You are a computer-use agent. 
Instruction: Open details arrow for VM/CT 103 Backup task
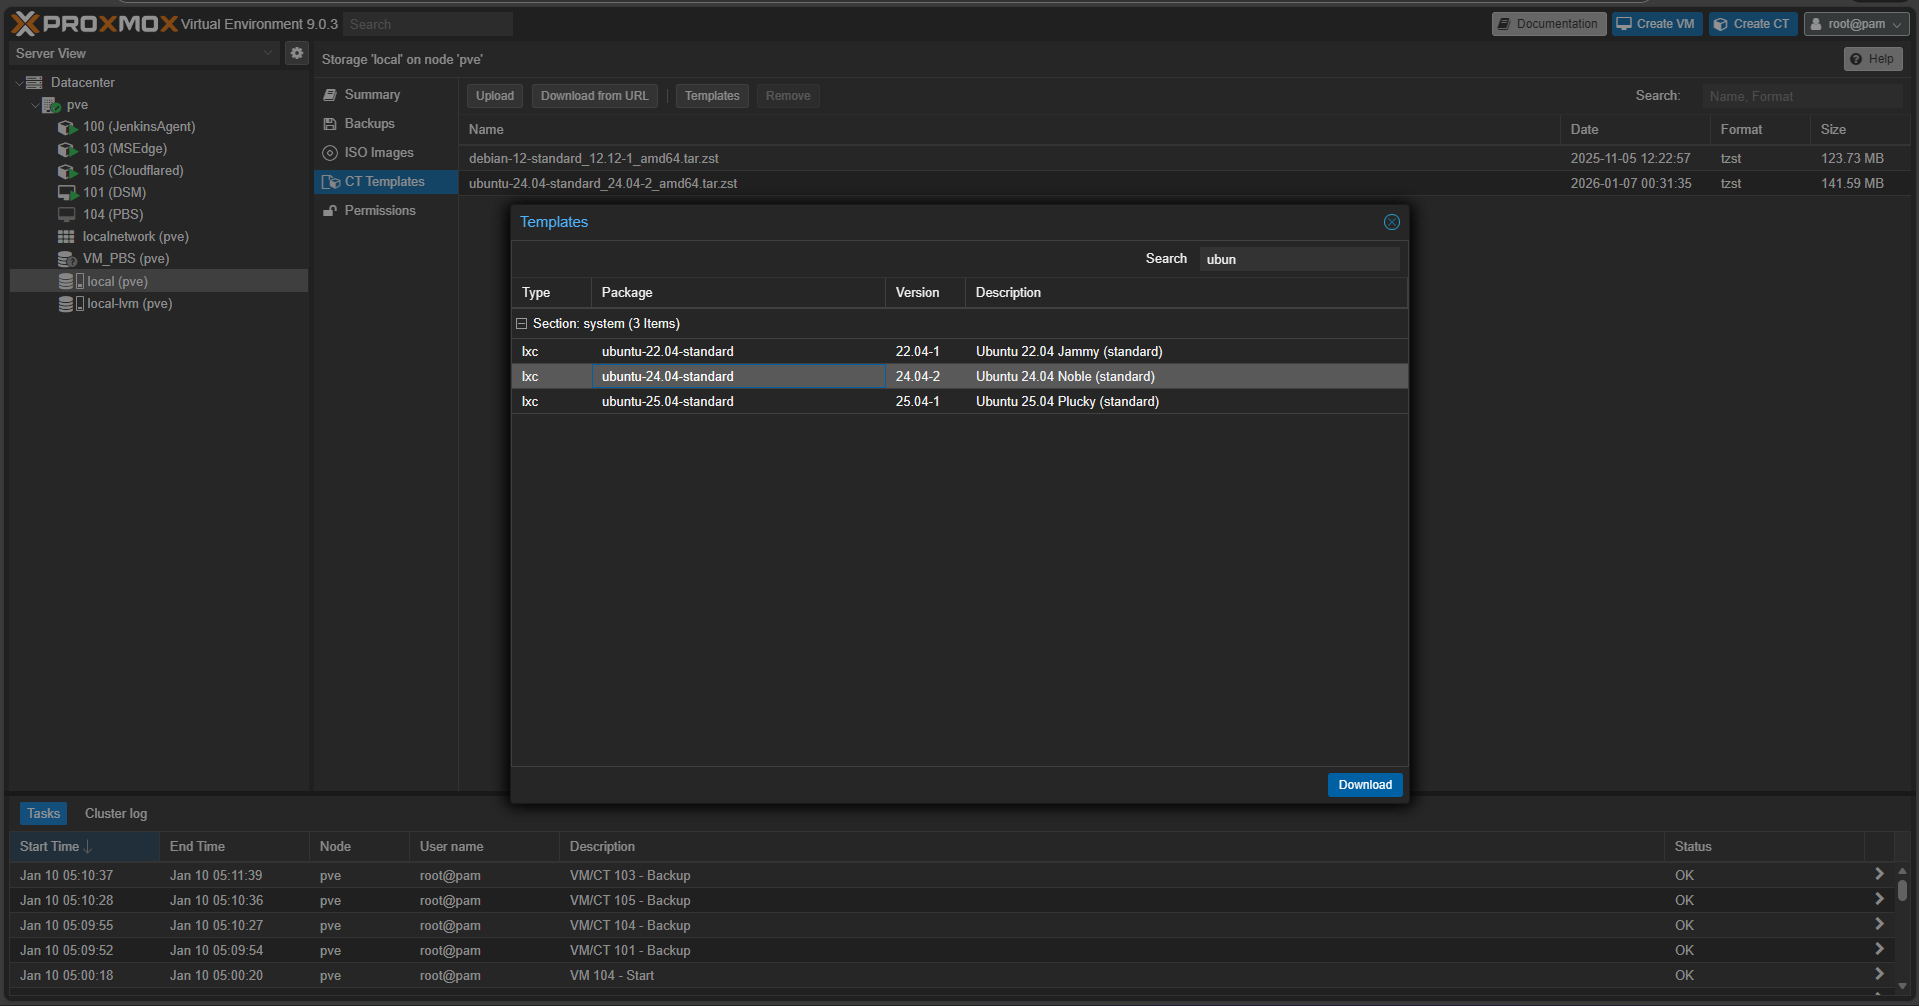point(1879,874)
